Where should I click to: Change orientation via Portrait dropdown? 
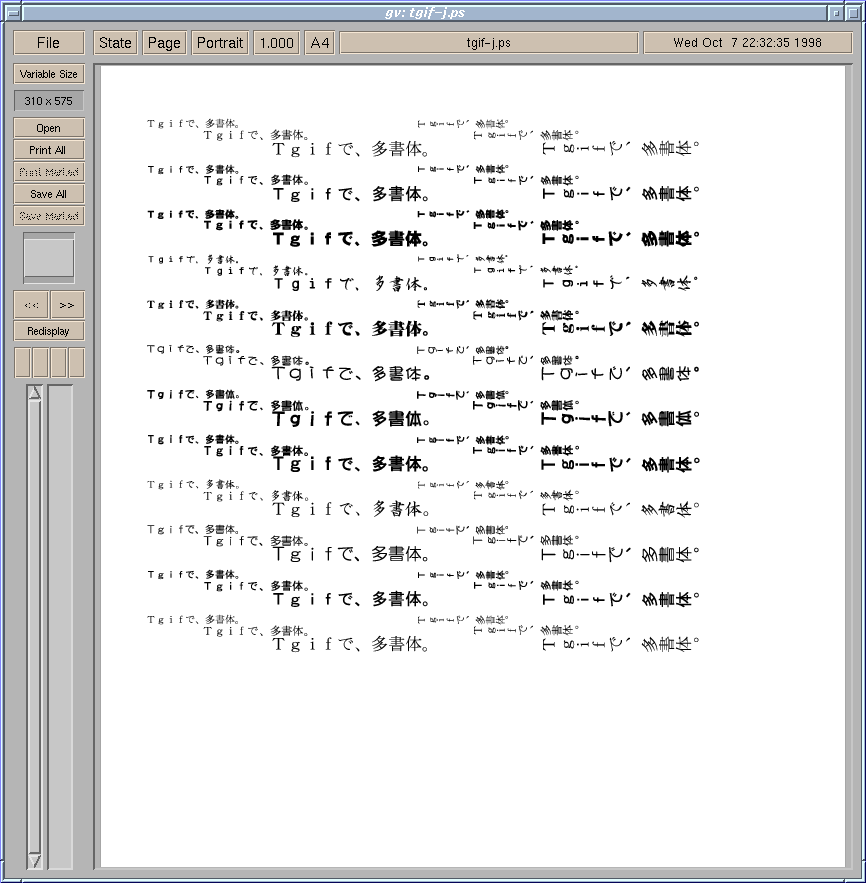pyautogui.click(x=219, y=43)
